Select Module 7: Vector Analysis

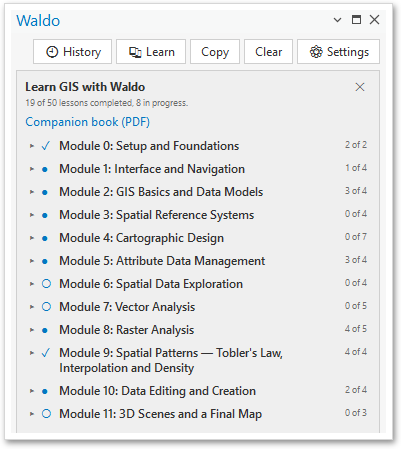tap(127, 307)
